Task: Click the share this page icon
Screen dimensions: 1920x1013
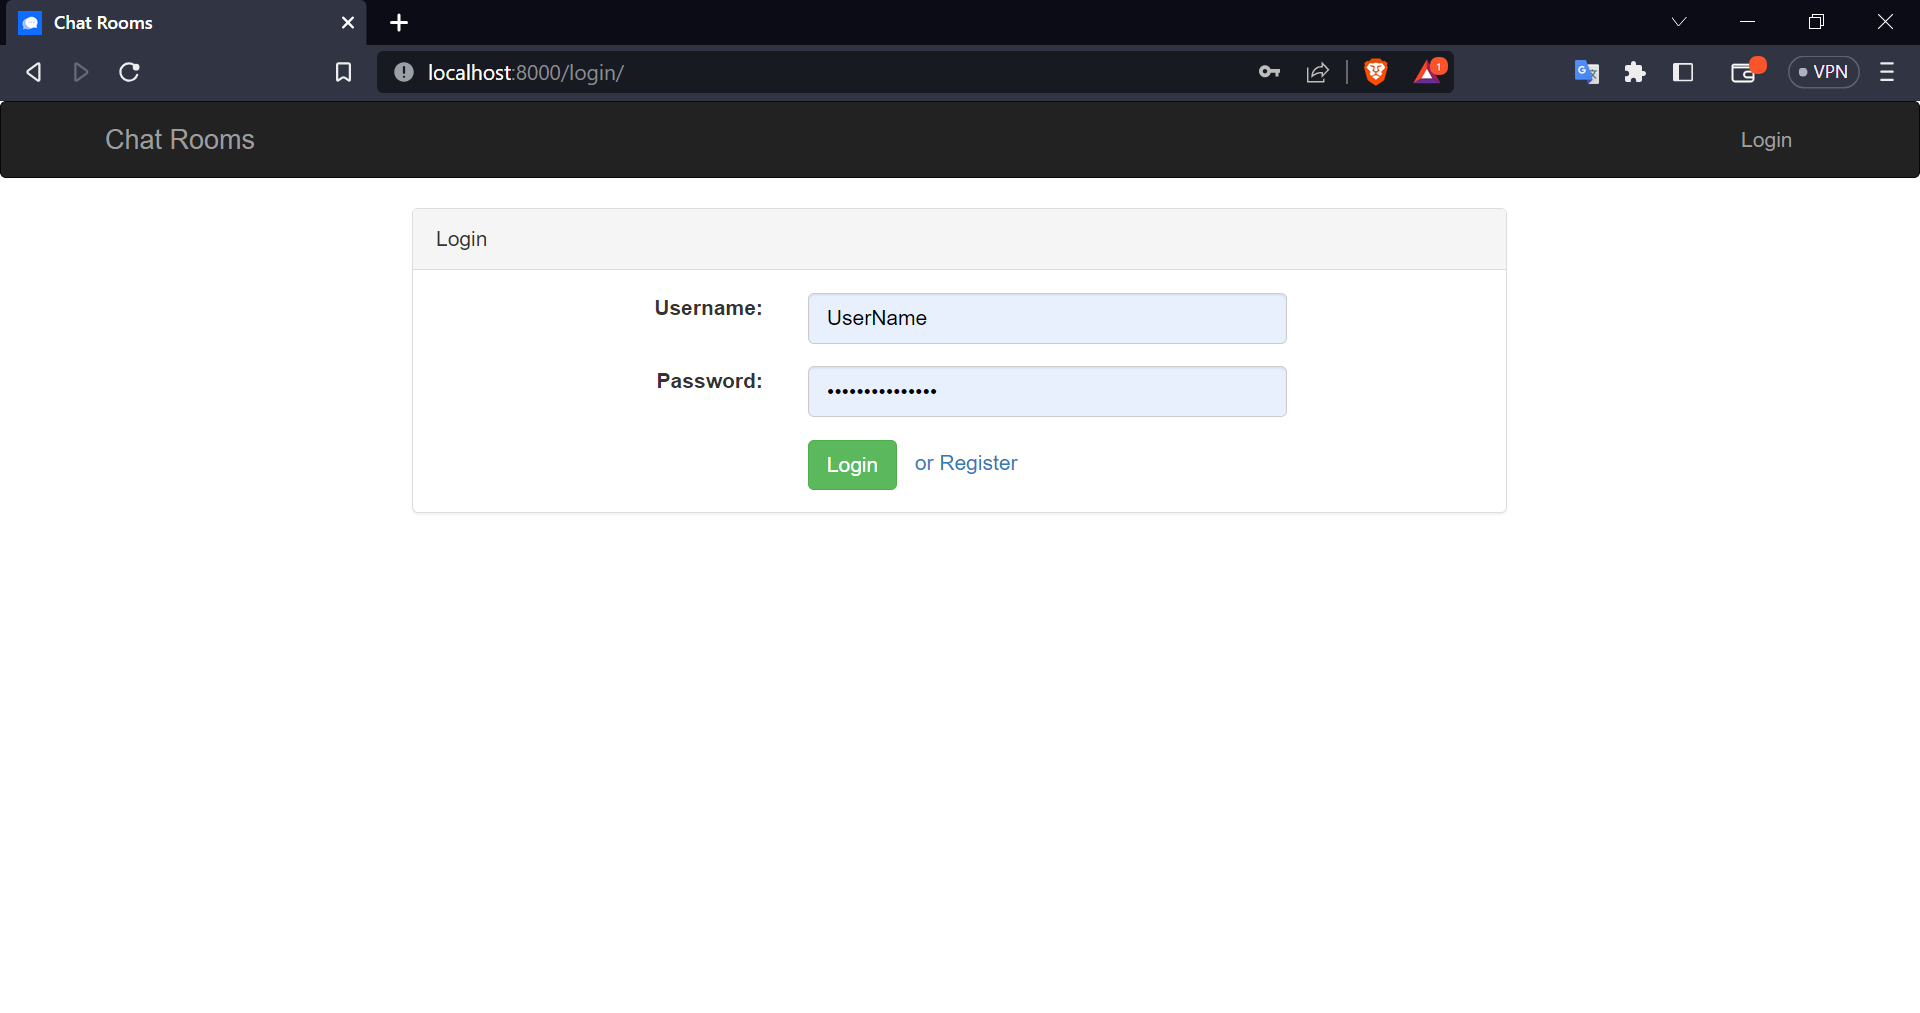Action: pyautogui.click(x=1317, y=72)
